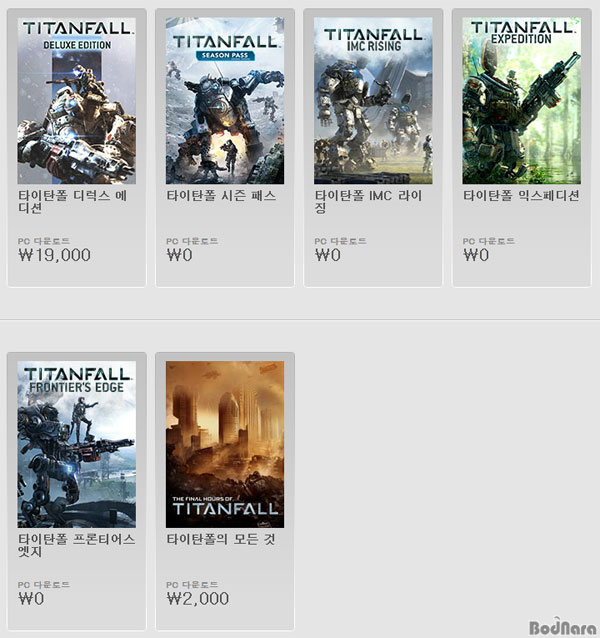Click the BodNara watermark logo
The image size is (600, 638).
[563, 627]
